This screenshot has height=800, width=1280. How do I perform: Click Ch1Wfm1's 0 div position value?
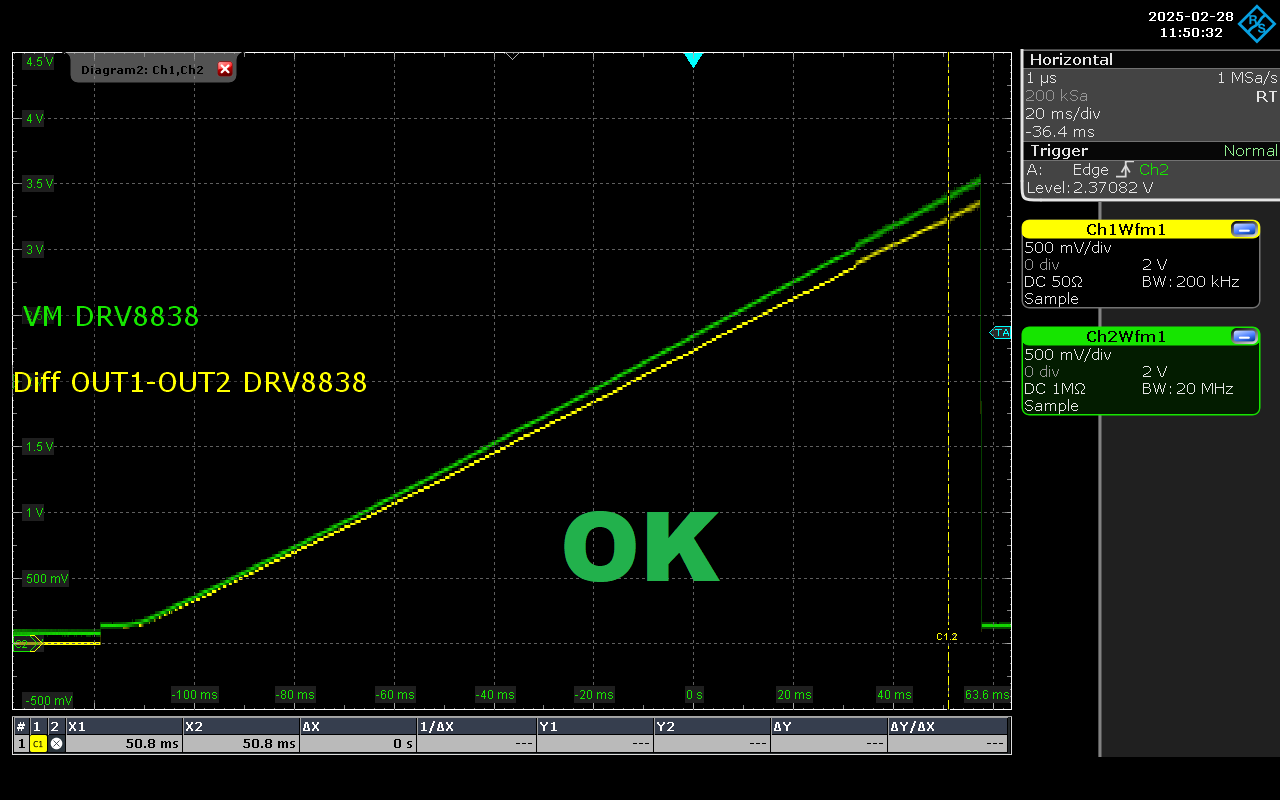pos(1042,265)
